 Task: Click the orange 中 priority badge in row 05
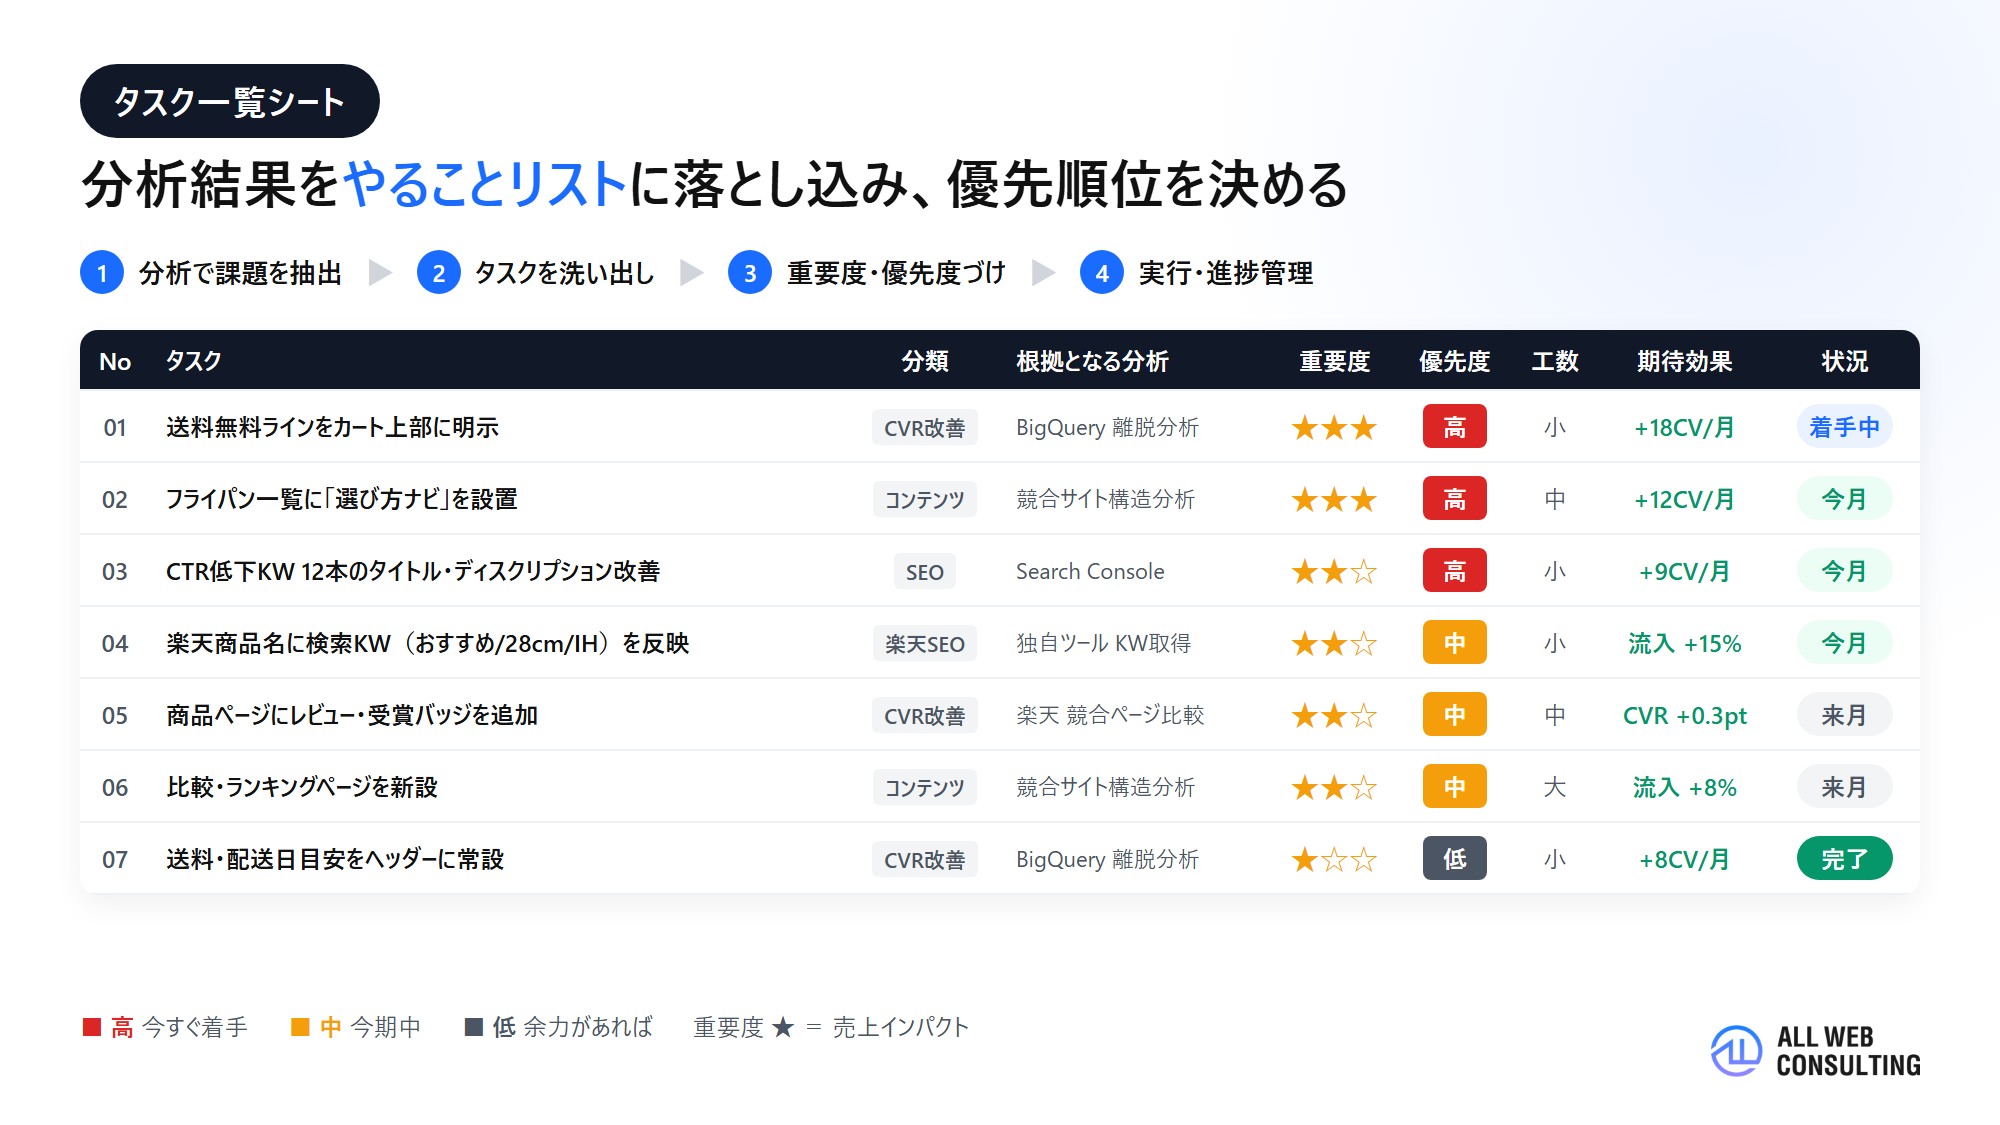coord(1454,715)
